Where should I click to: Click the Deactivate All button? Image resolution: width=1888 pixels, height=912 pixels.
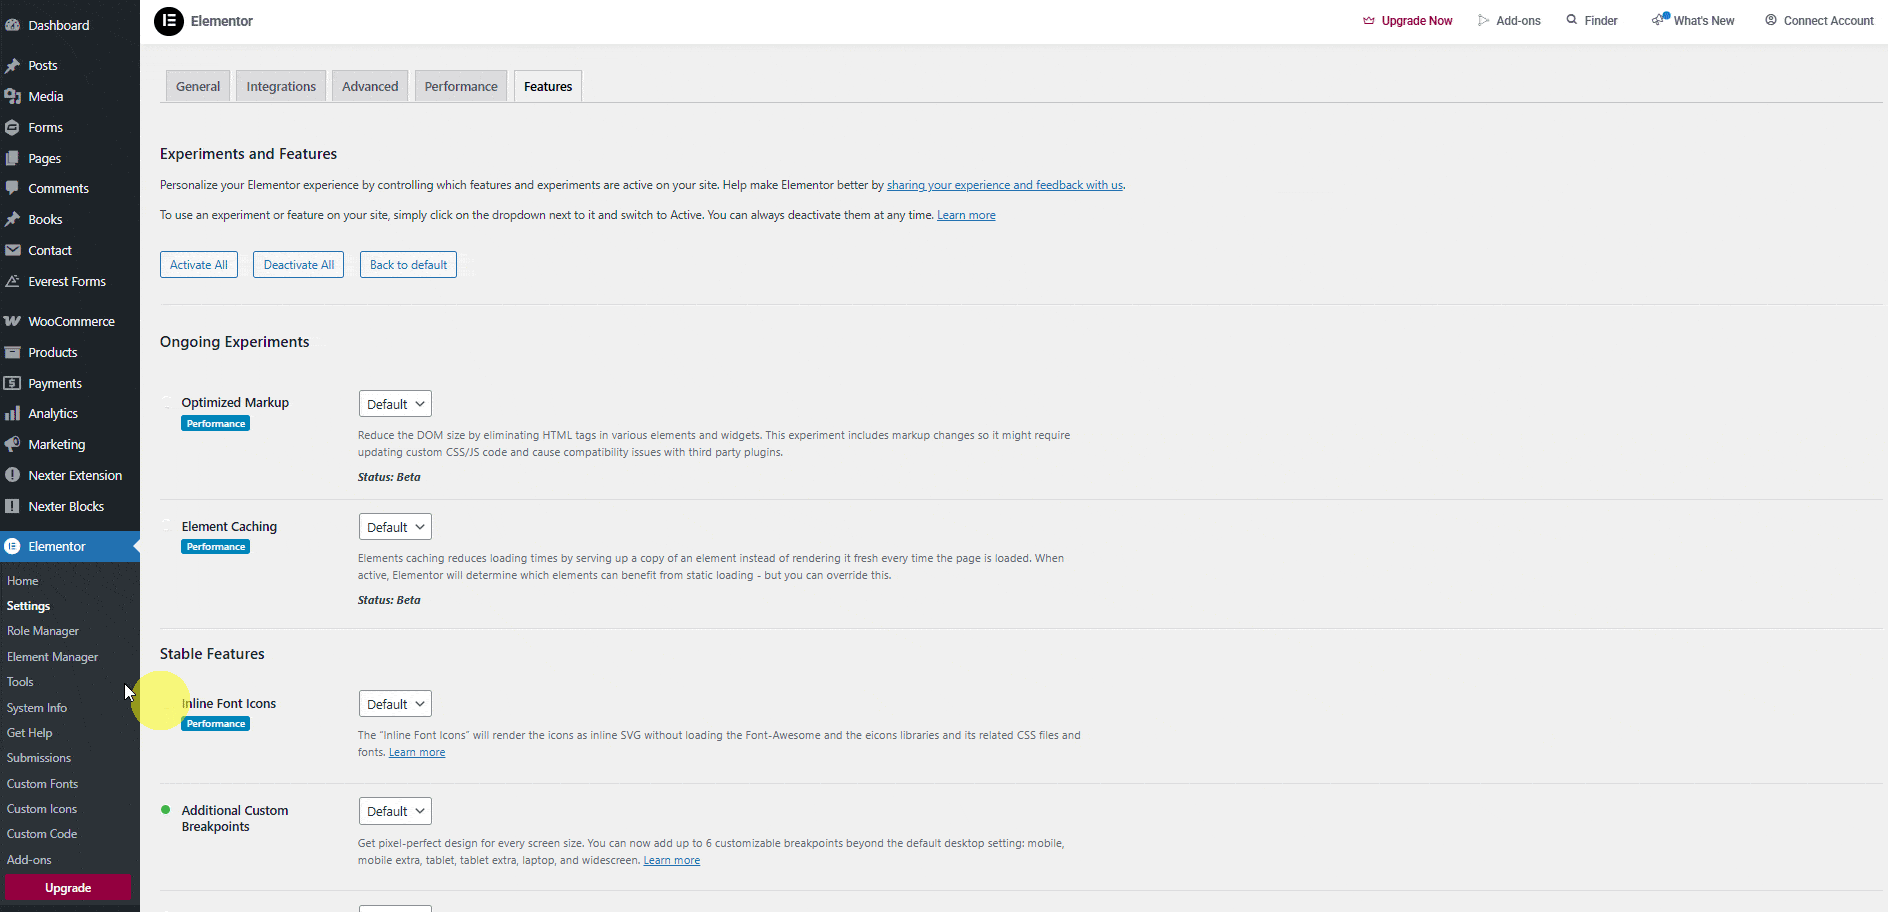(x=298, y=265)
